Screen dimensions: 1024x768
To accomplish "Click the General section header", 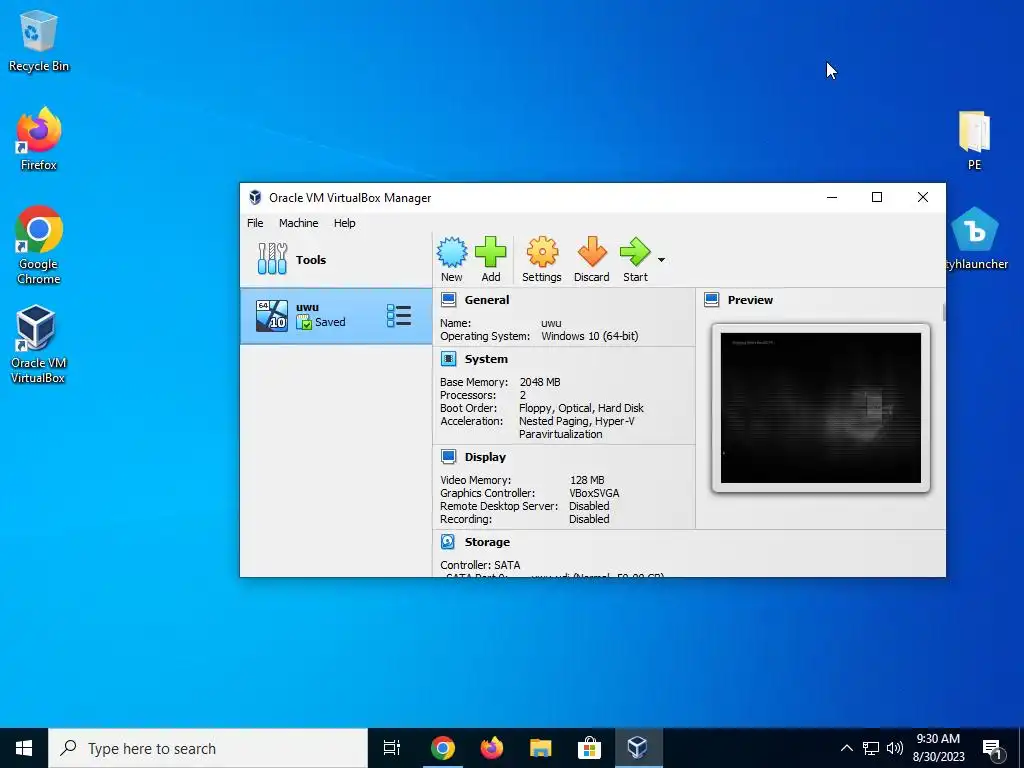I will click(x=487, y=300).
